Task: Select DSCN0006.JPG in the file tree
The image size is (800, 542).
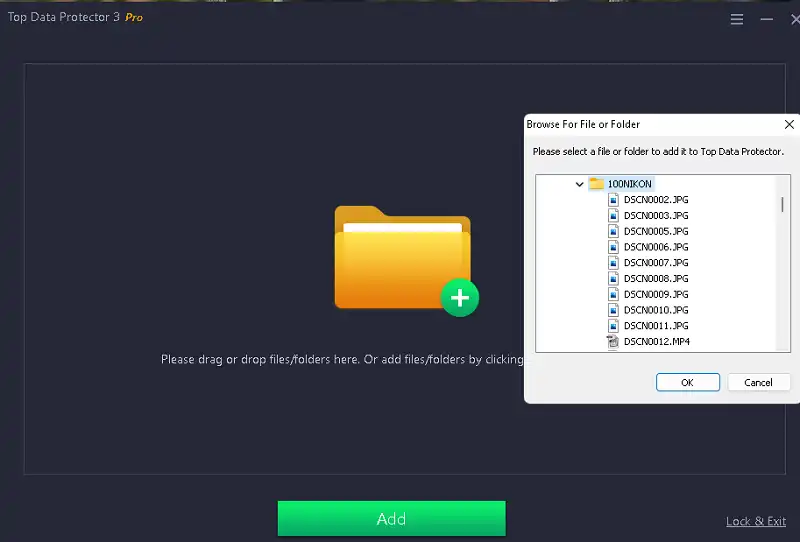Action: [x=656, y=247]
